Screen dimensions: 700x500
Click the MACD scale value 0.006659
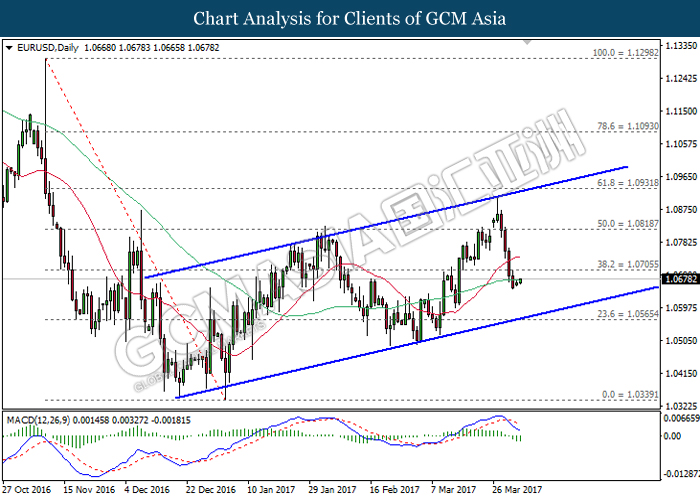[x=682, y=418]
